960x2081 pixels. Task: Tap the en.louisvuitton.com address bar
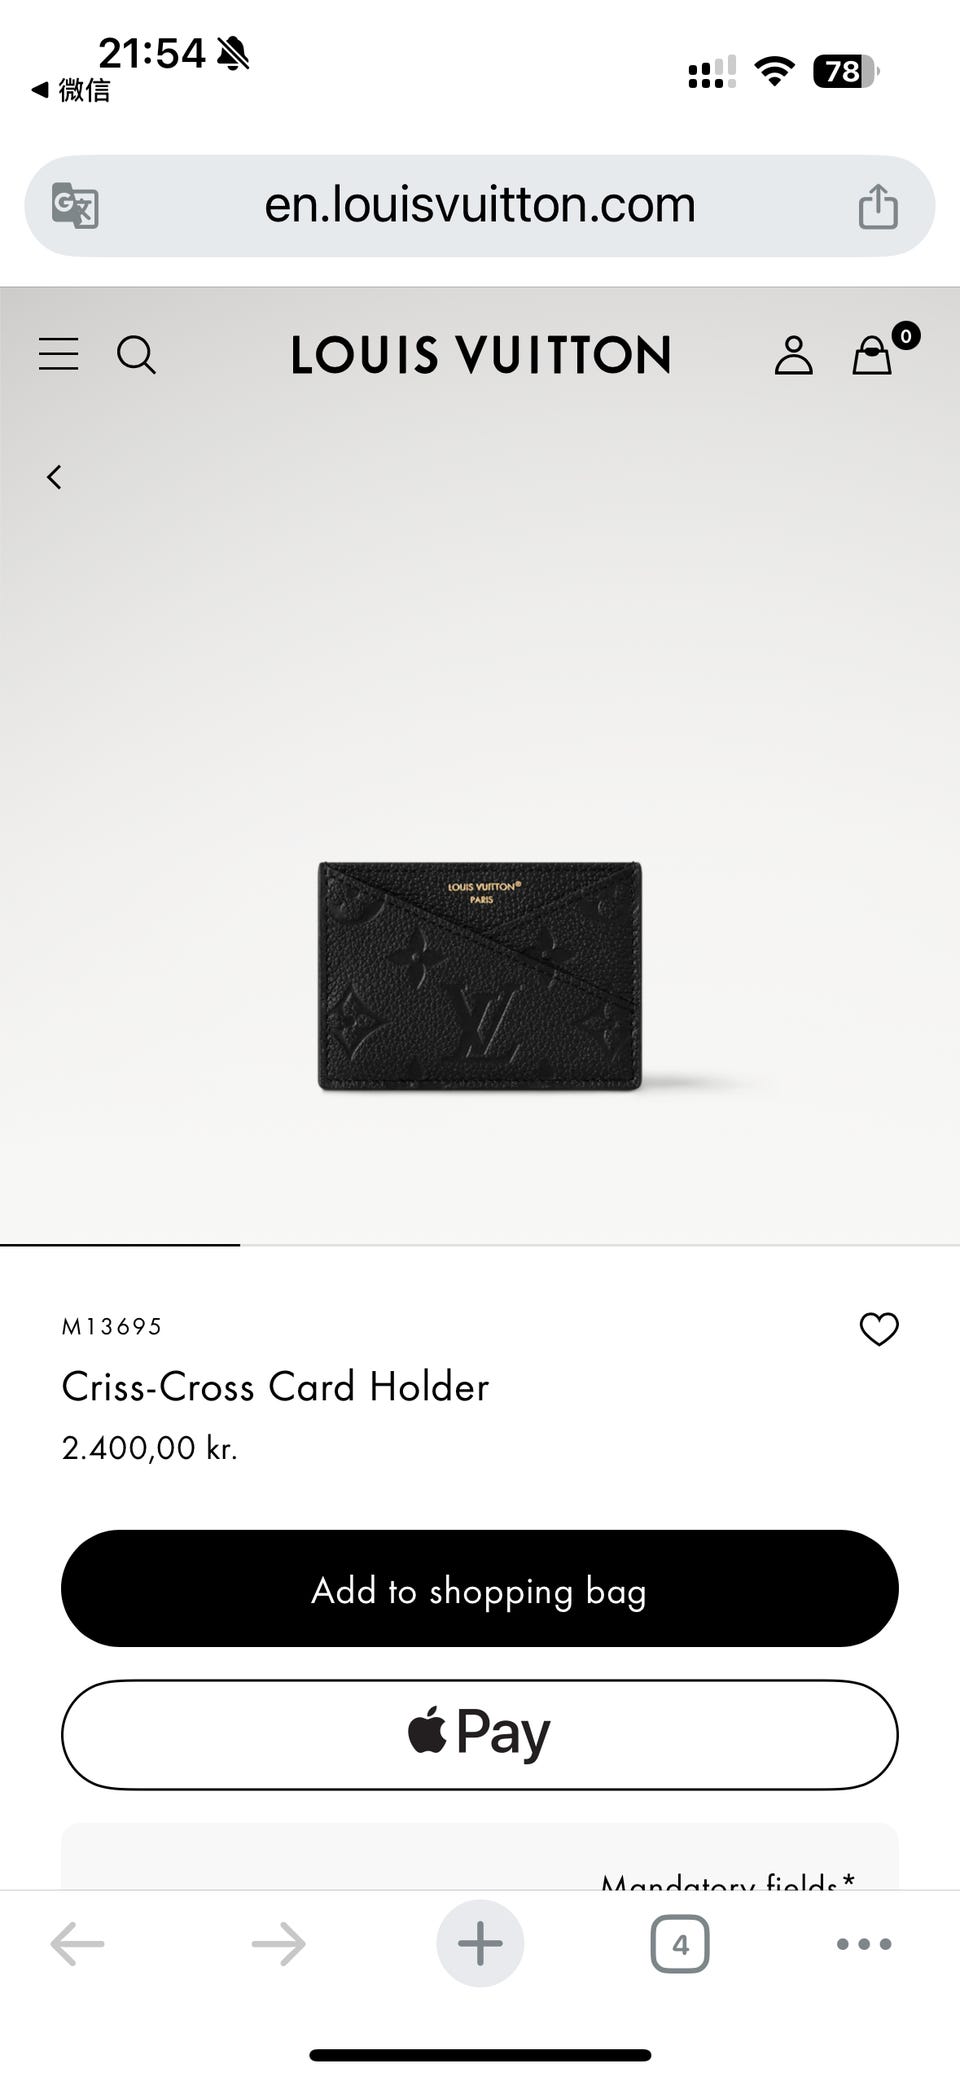480,205
